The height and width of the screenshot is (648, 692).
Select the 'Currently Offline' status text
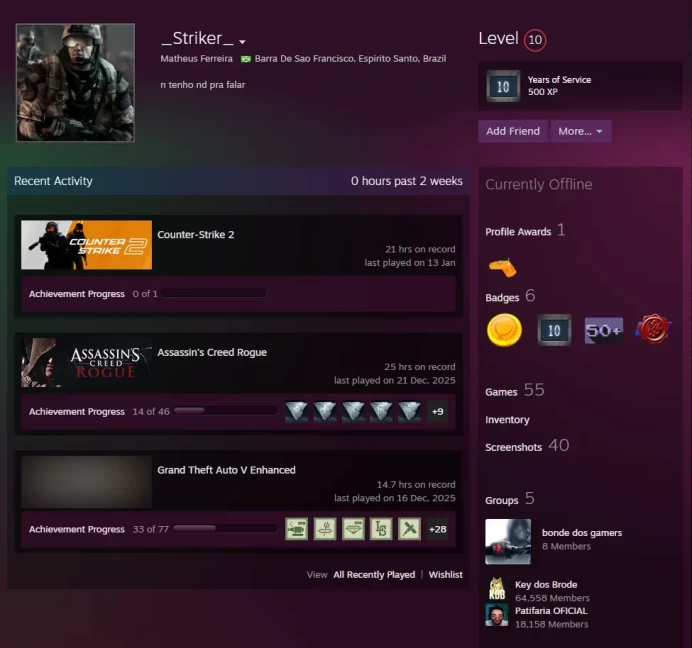tap(539, 184)
